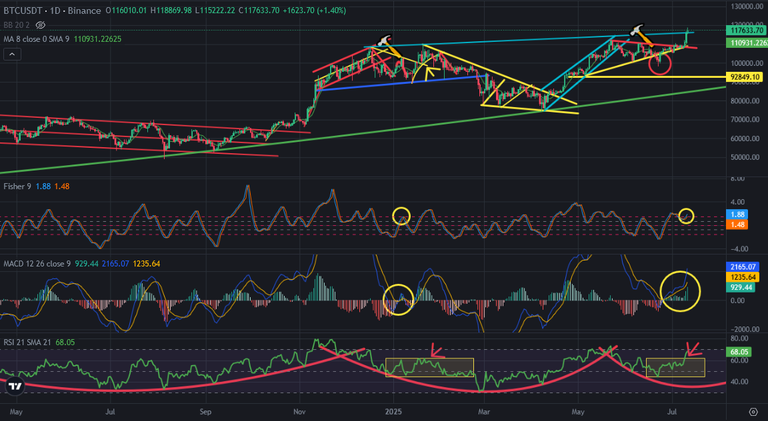This screenshot has width=768, height=421.
Task: Click the Nov label on time axis
Action: point(299,412)
